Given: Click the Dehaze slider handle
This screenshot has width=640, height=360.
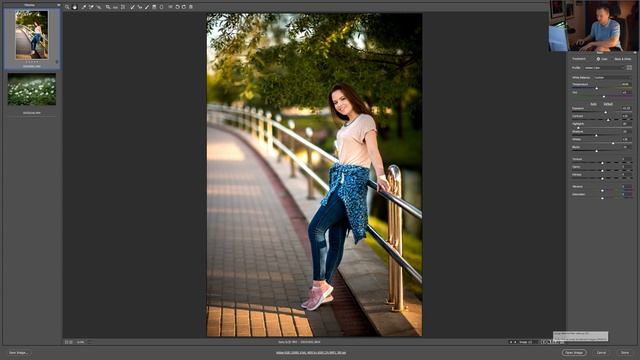Looking at the screenshot, I should point(602,178).
